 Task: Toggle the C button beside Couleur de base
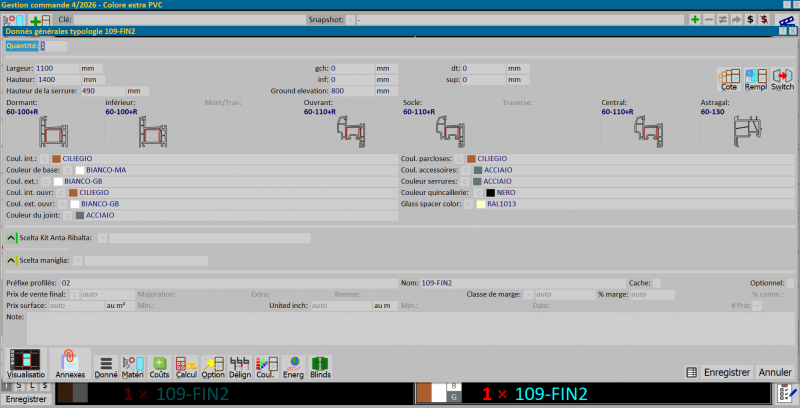(68, 170)
